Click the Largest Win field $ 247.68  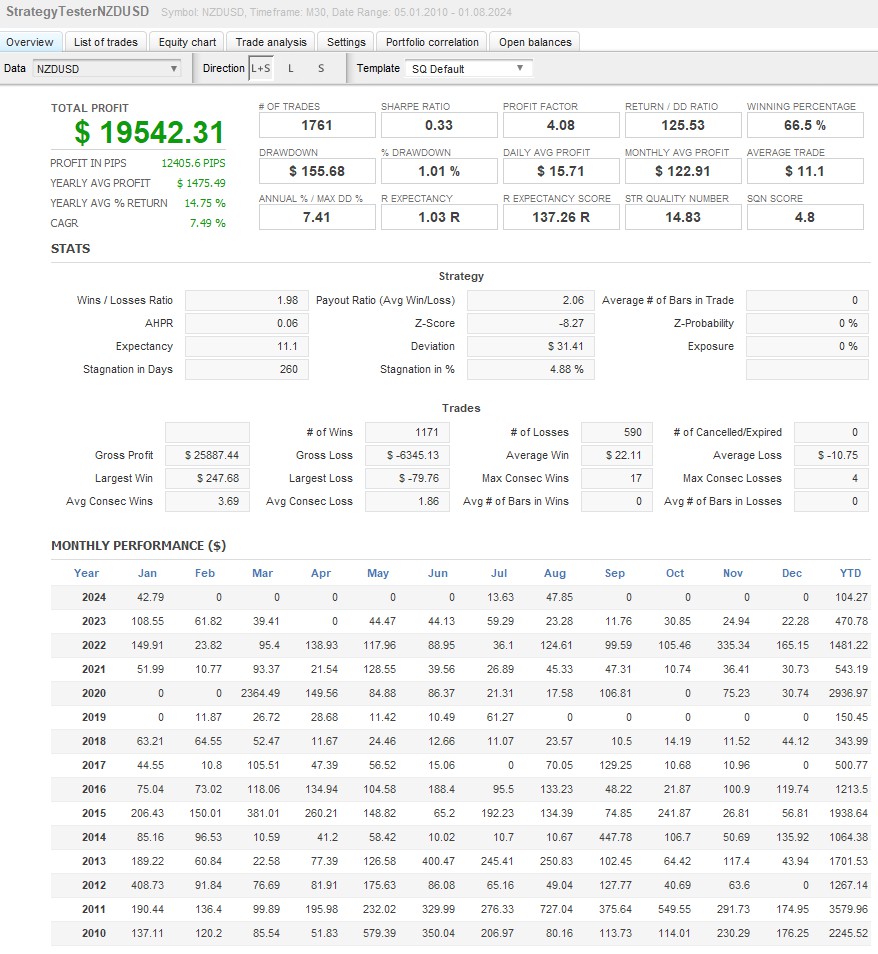click(207, 479)
